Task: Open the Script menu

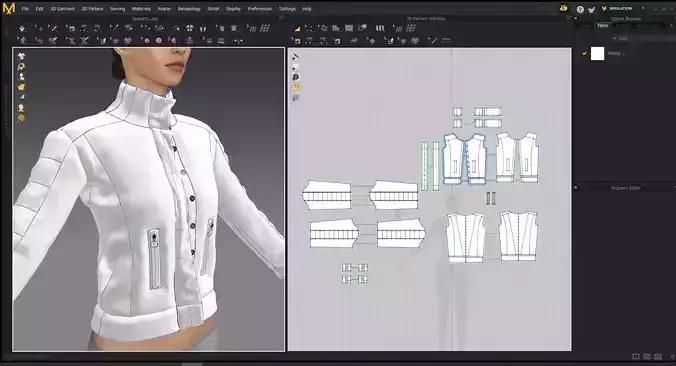Action: [x=213, y=9]
